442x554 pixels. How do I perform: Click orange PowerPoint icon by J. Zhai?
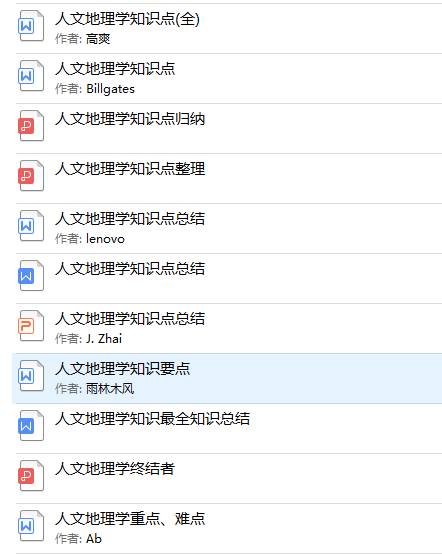click(31, 326)
